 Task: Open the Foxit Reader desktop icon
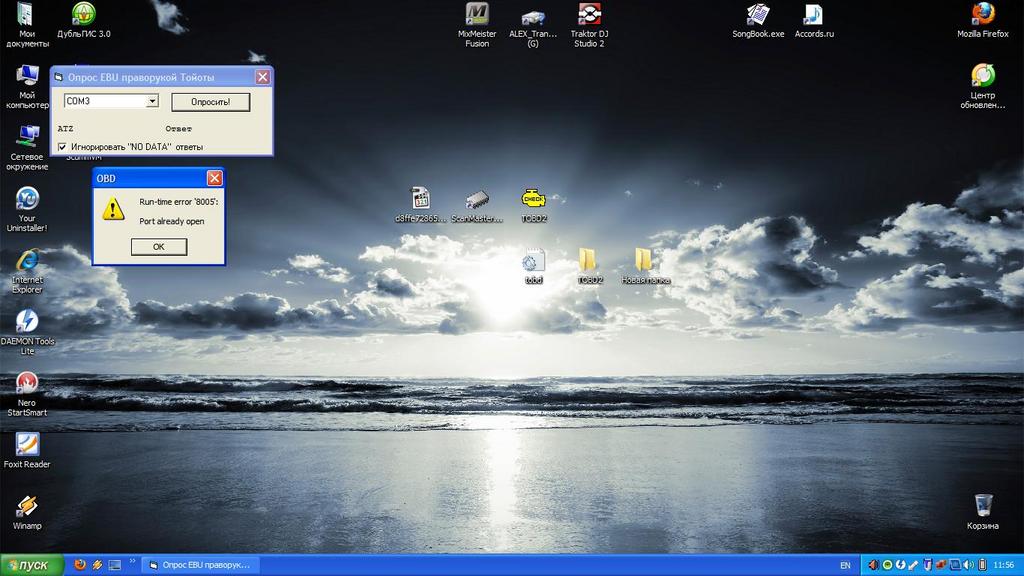pos(27,444)
